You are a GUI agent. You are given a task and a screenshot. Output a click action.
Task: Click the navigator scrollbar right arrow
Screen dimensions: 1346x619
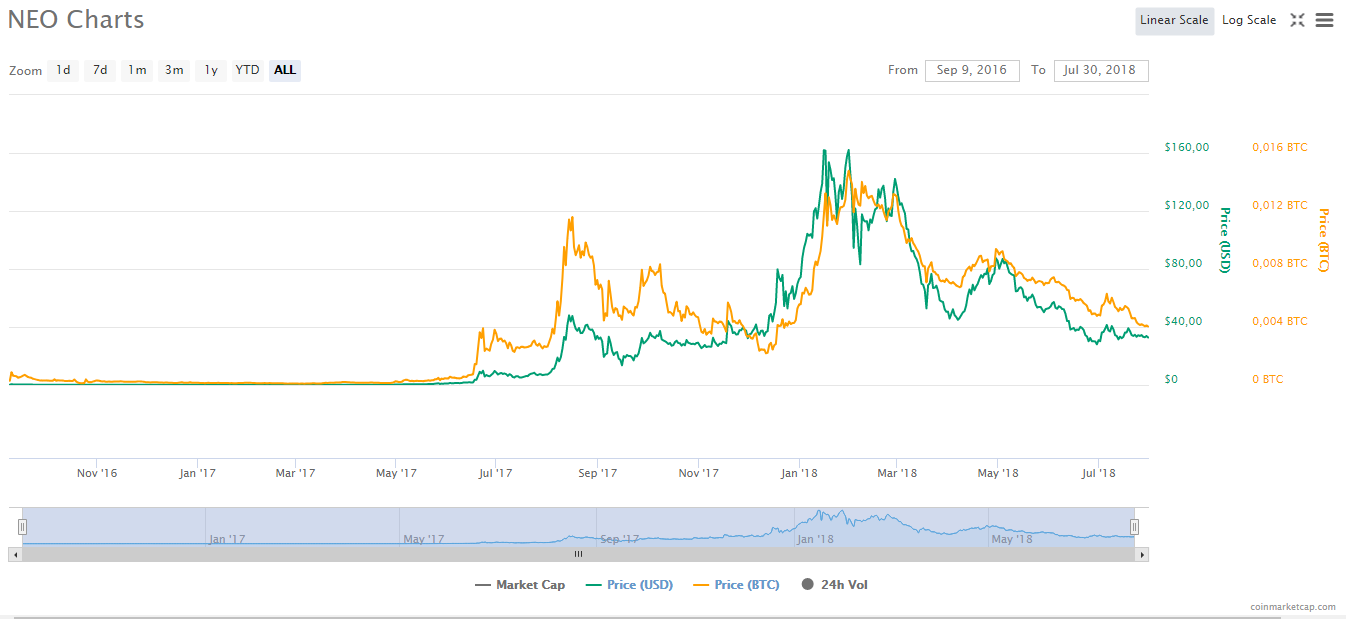1142,554
